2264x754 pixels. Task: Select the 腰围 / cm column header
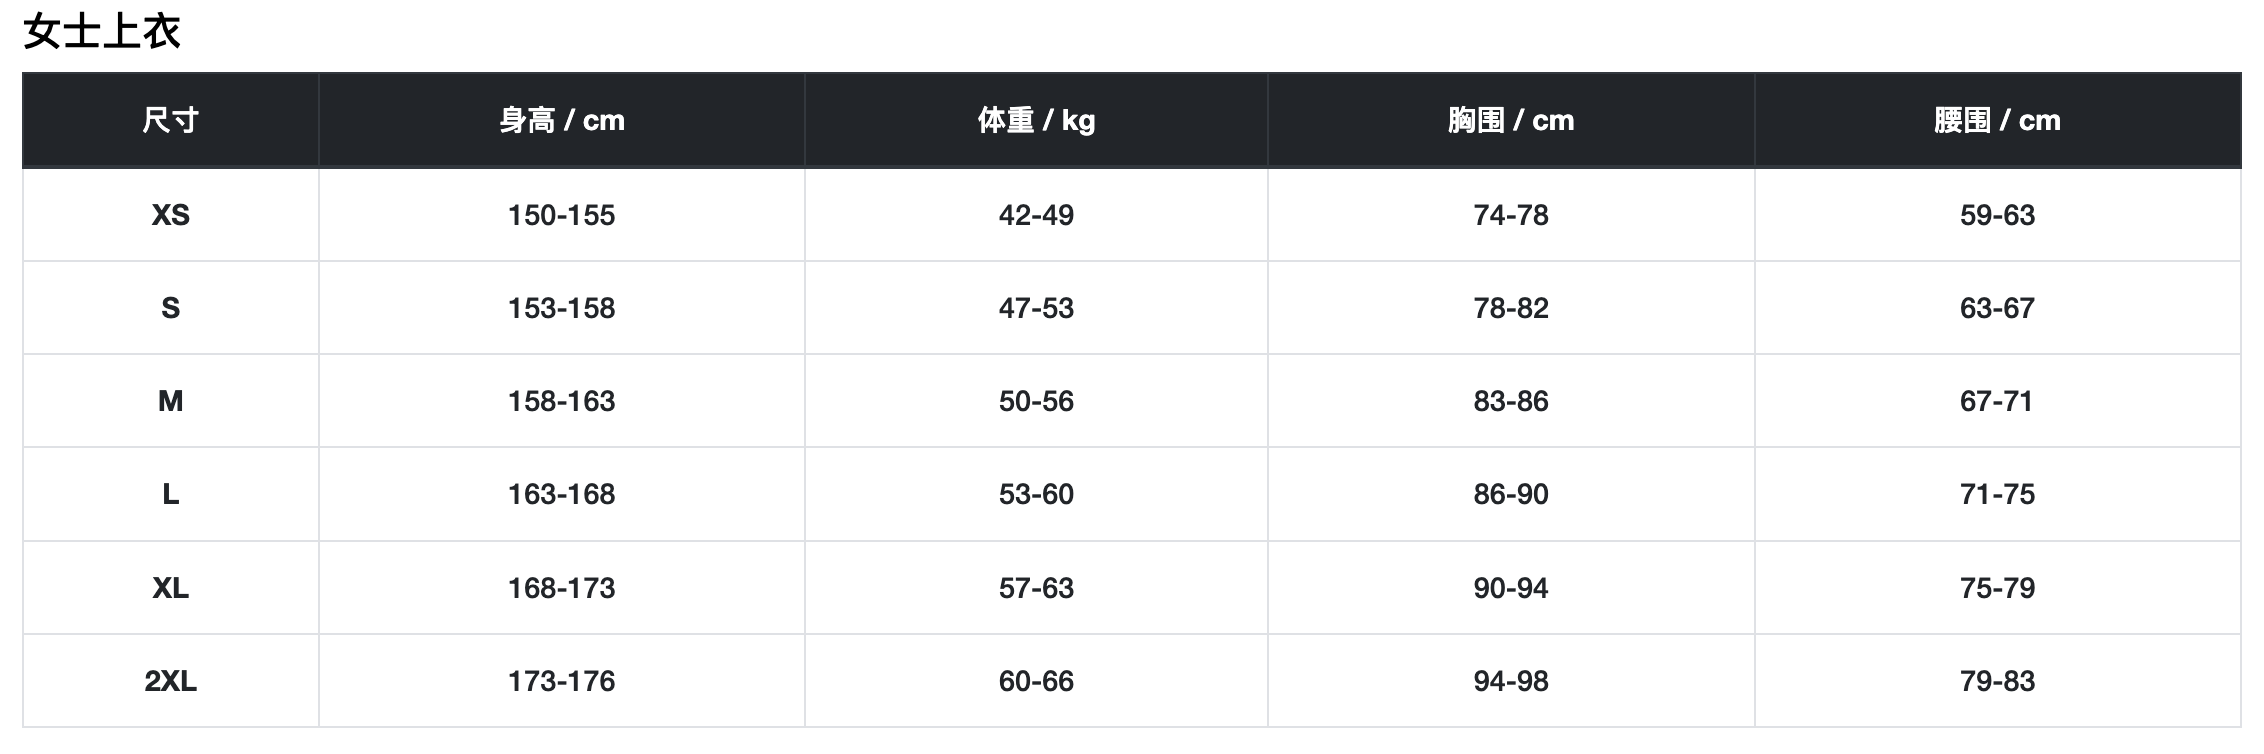click(x=1997, y=120)
